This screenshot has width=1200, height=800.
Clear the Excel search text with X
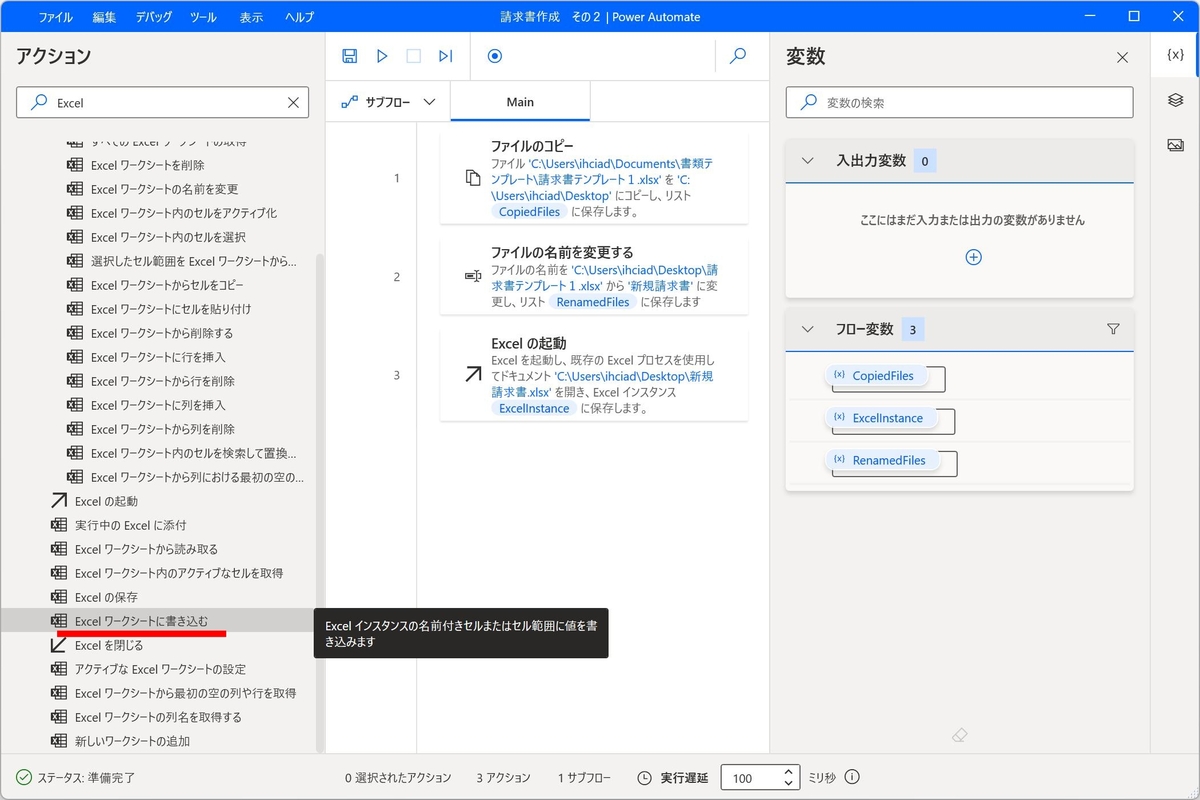293,102
